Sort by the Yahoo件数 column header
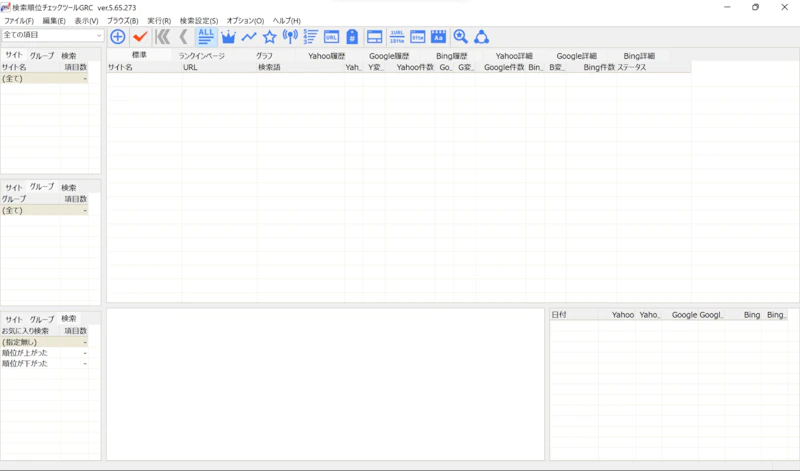The width and height of the screenshot is (800, 471). point(410,67)
